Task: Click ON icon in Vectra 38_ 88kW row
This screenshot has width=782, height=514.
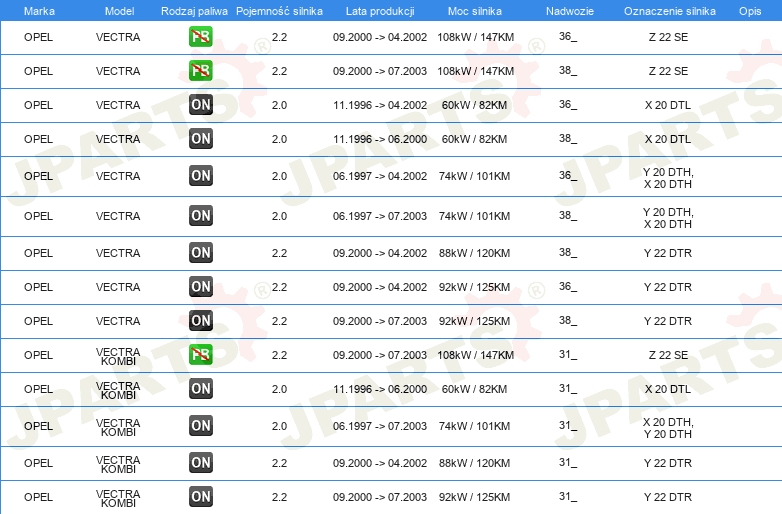Action: tap(200, 252)
